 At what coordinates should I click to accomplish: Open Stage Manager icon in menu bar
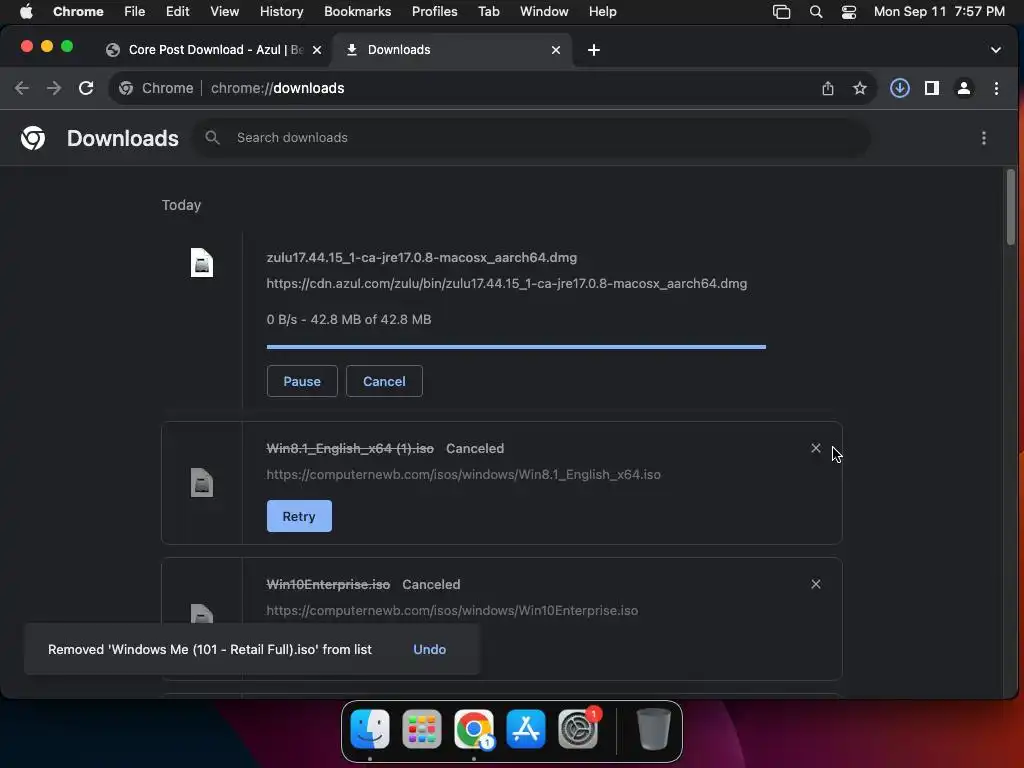coord(781,12)
